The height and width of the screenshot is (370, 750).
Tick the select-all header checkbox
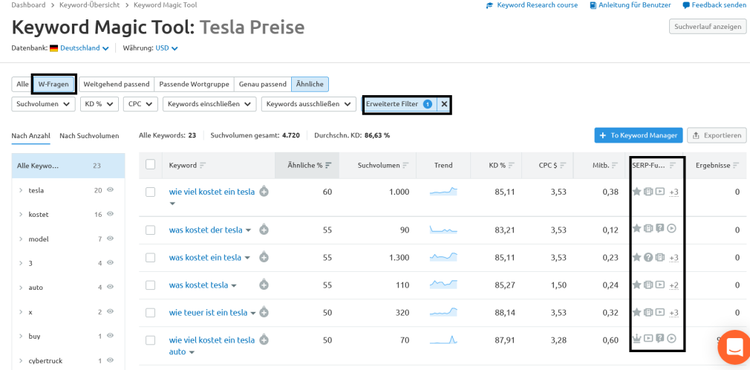click(x=150, y=165)
